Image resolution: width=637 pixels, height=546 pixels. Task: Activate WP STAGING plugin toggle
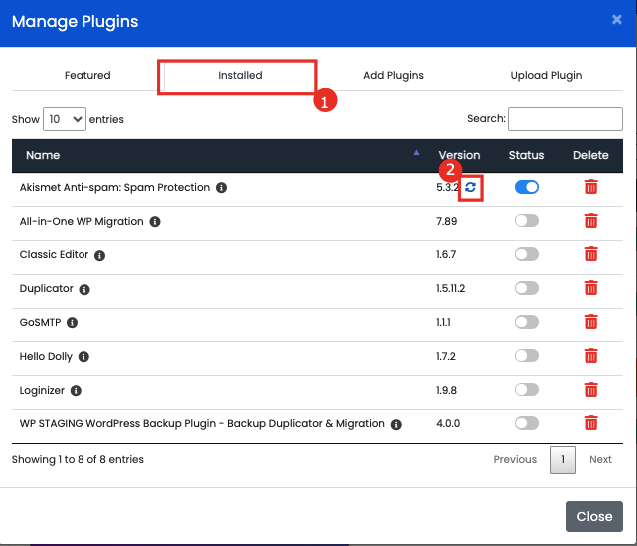pyautogui.click(x=526, y=423)
